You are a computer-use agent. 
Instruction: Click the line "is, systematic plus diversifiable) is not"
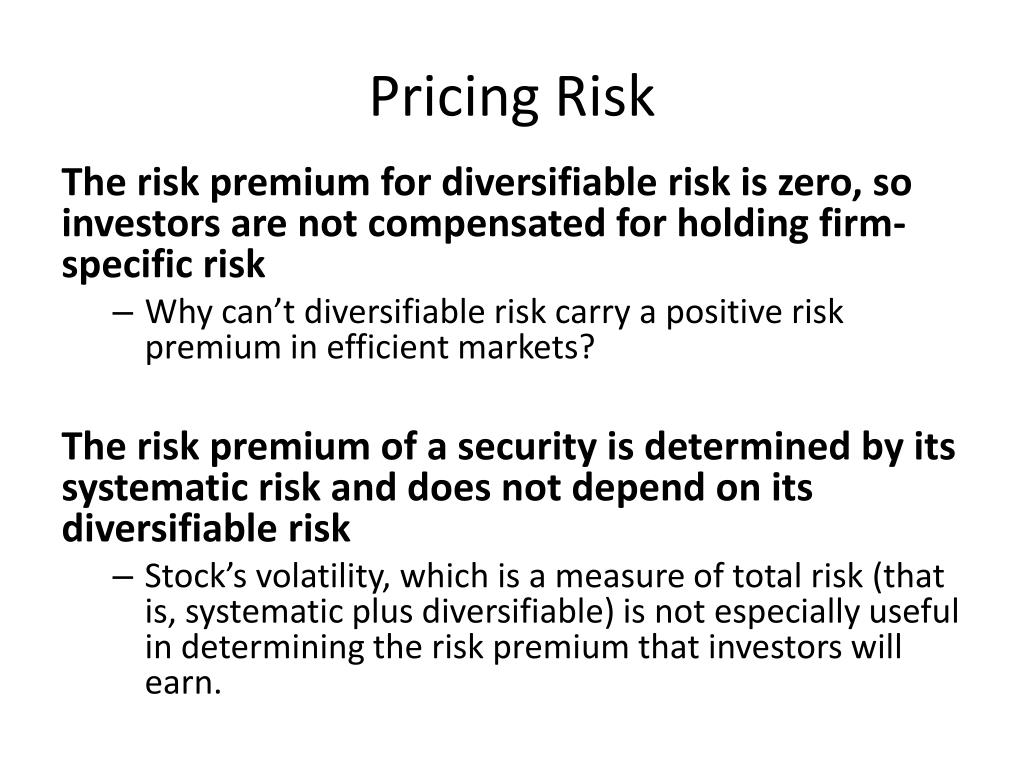click(x=551, y=613)
